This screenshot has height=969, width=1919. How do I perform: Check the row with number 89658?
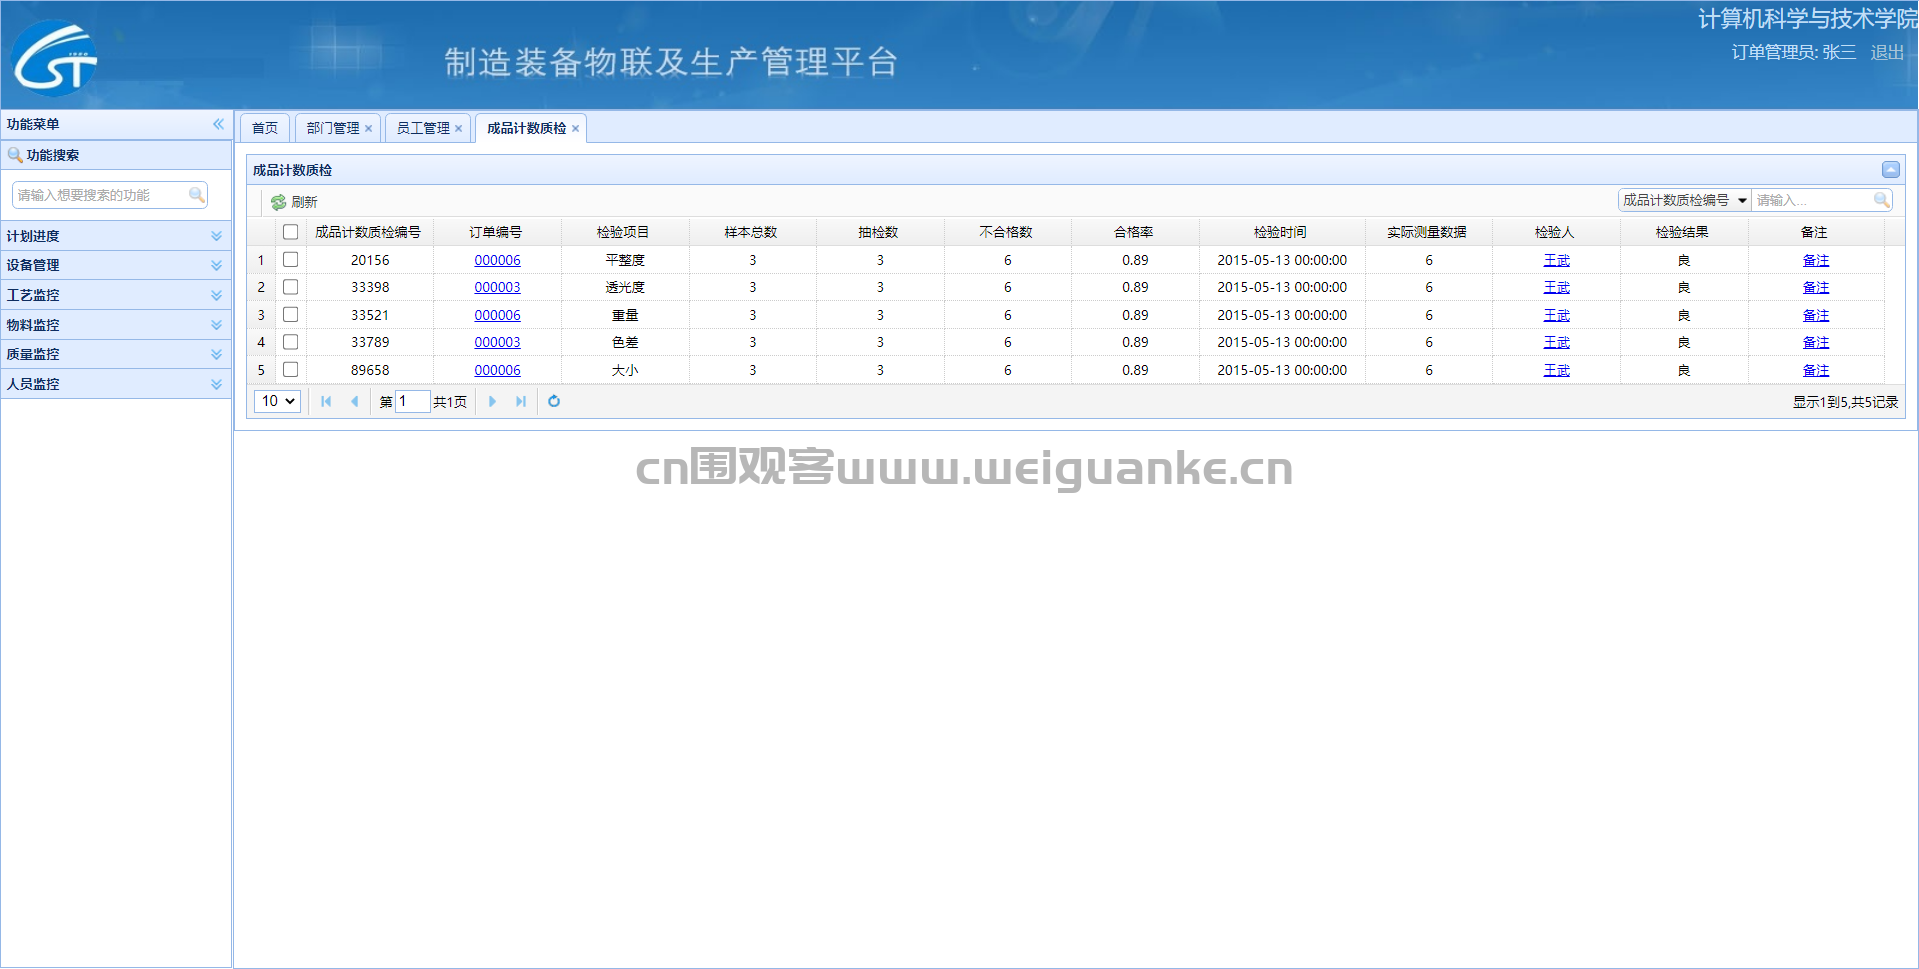[x=291, y=369]
